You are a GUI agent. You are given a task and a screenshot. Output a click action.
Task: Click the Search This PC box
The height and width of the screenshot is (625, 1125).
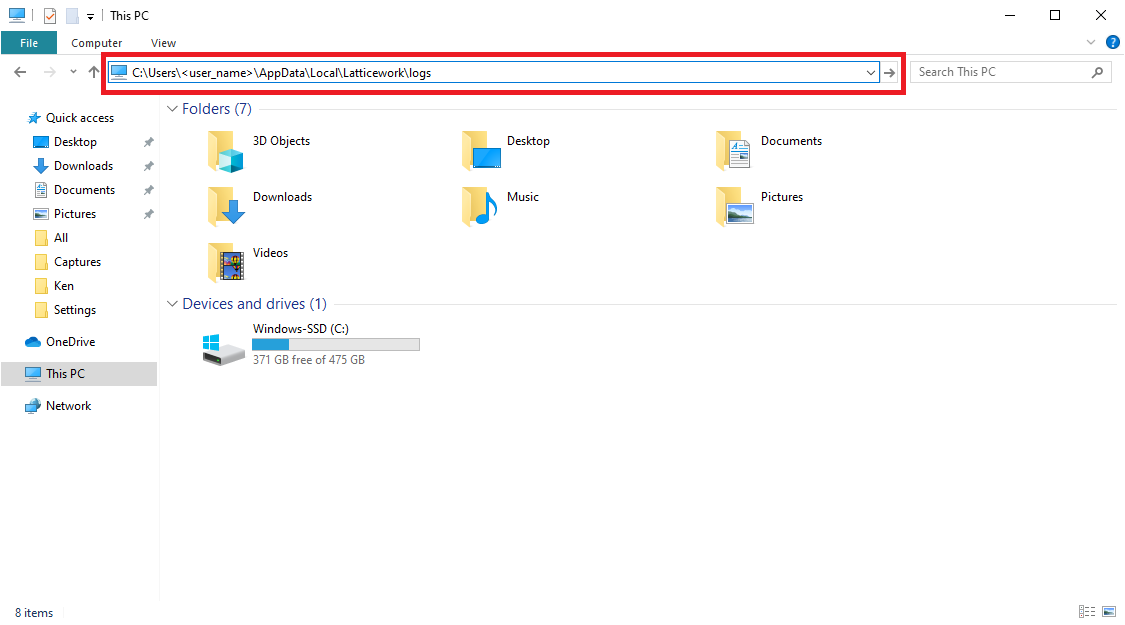point(1010,72)
